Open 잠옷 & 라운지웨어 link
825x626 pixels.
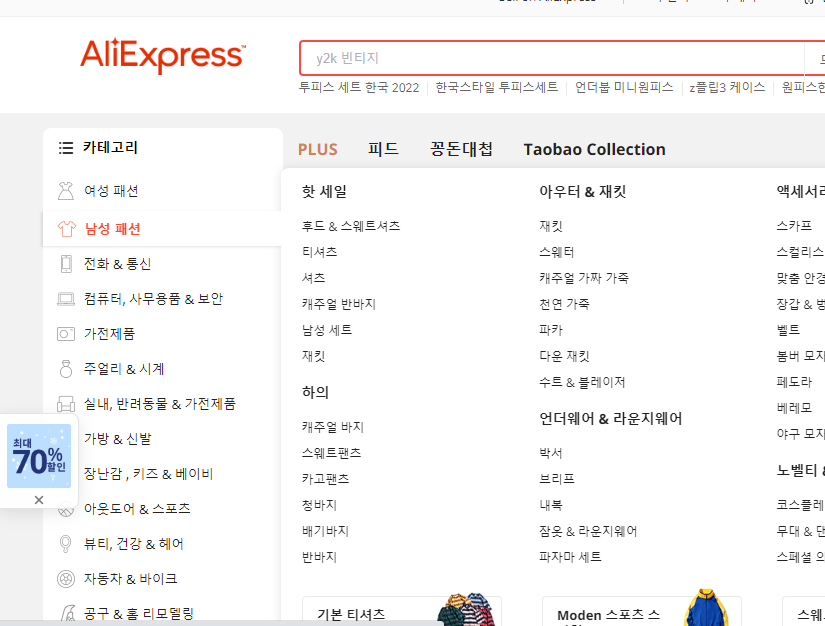click(x=588, y=531)
